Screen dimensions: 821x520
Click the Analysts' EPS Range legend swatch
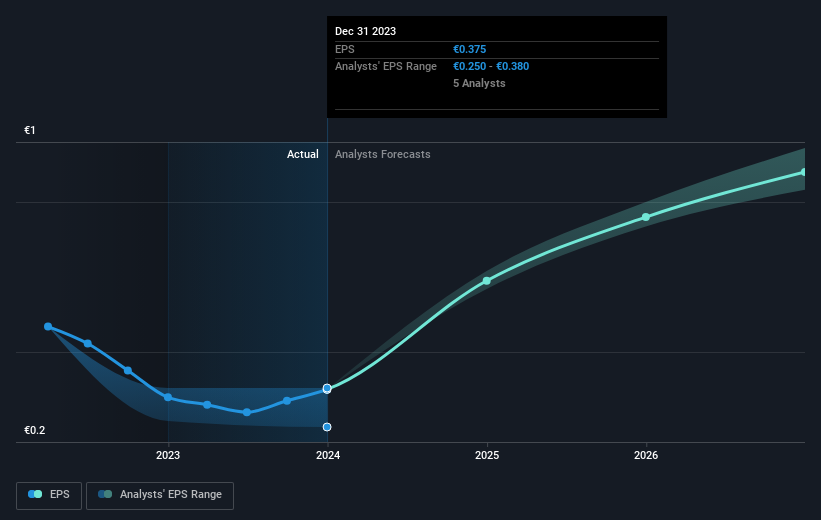click(105, 494)
